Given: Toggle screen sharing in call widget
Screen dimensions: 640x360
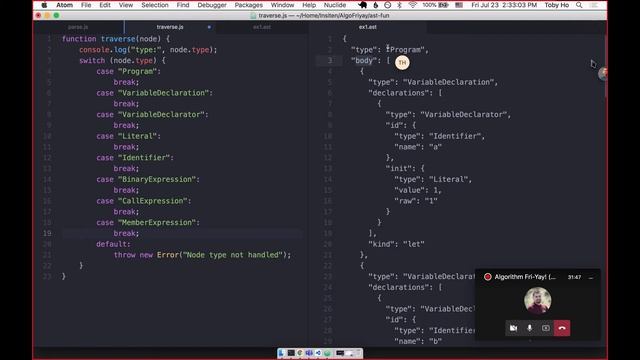Looking at the screenshot, I should pyautogui.click(x=546, y=328).
